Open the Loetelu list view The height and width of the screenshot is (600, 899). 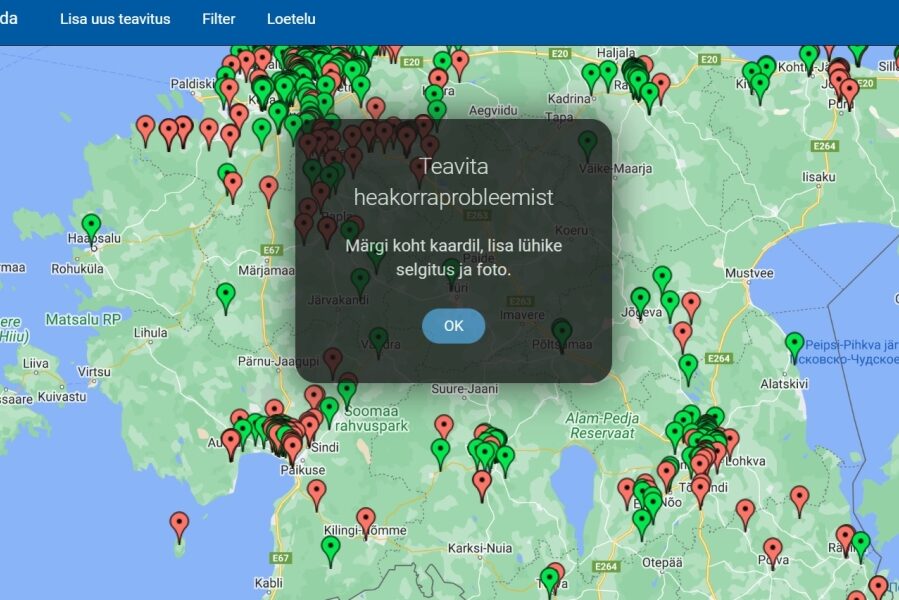[291, 19]
